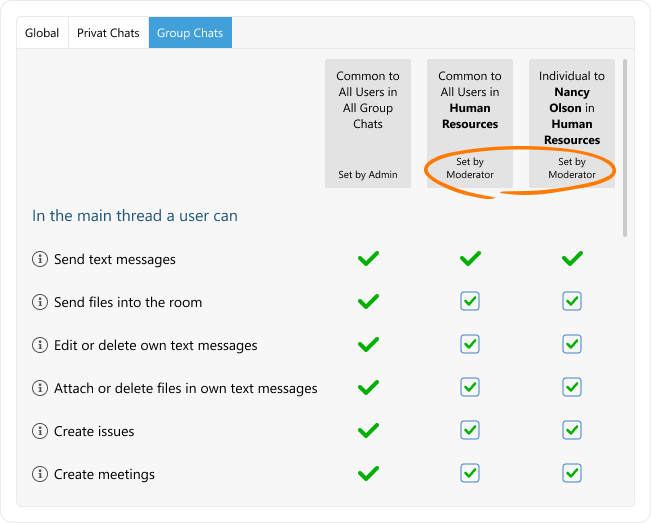Click Admin checkmark in Create meetings row
The width and height of the screenshot is (651, 523).
pos(368,473)
